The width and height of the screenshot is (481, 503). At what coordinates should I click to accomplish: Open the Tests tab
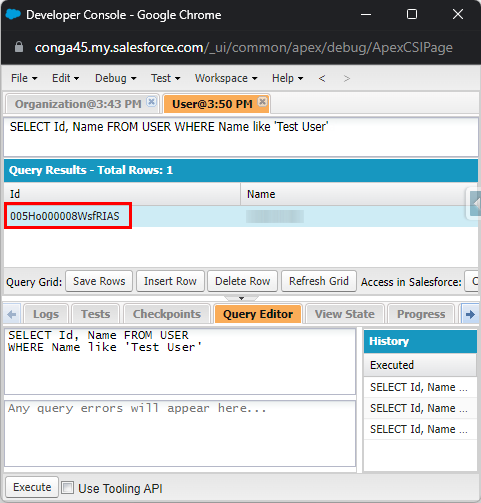pos(96,314)
